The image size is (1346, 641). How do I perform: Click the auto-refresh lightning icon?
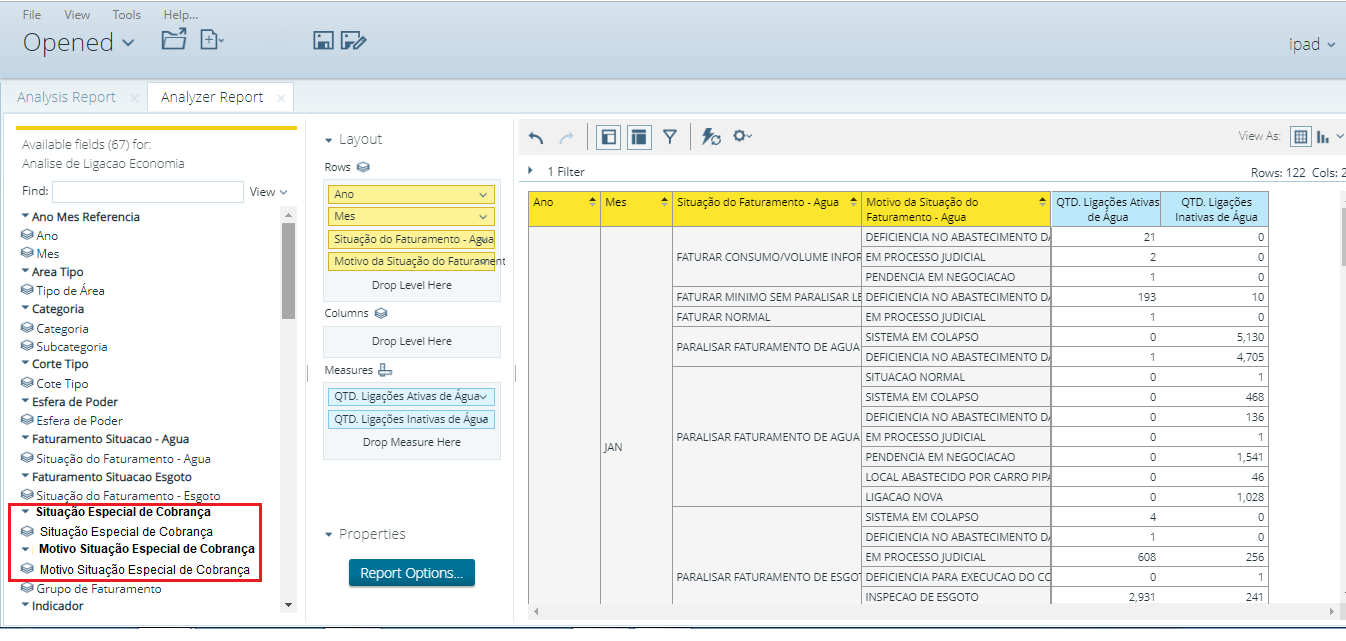point(709,137)
